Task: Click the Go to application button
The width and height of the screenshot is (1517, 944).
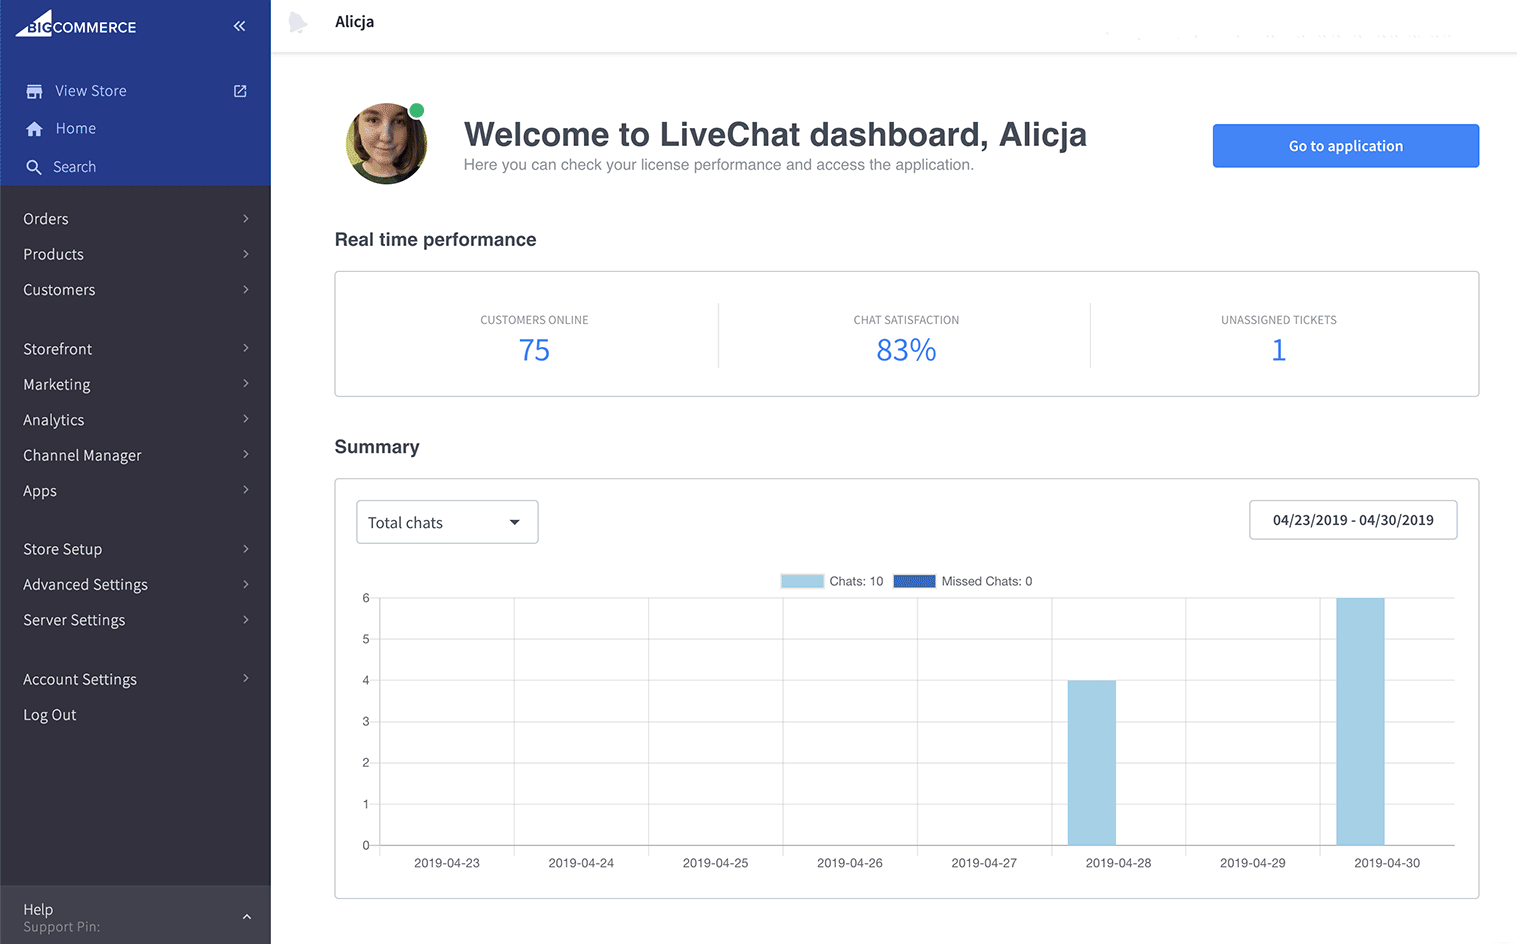Action: 1345,146
